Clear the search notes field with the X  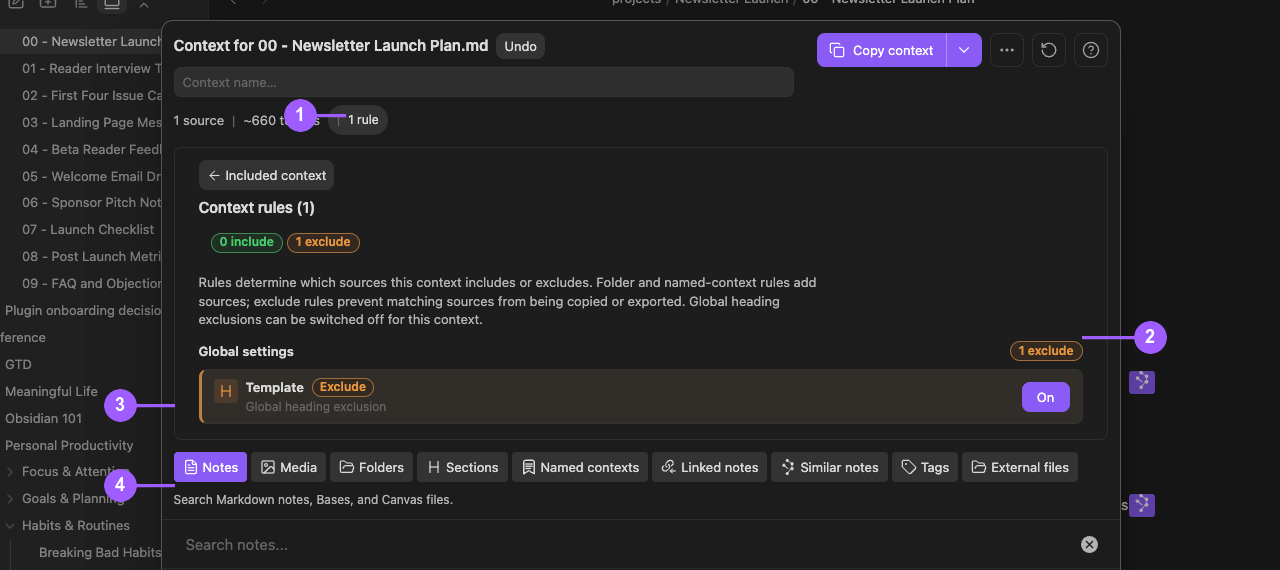pyautogui.click(x=1089, y=545)
